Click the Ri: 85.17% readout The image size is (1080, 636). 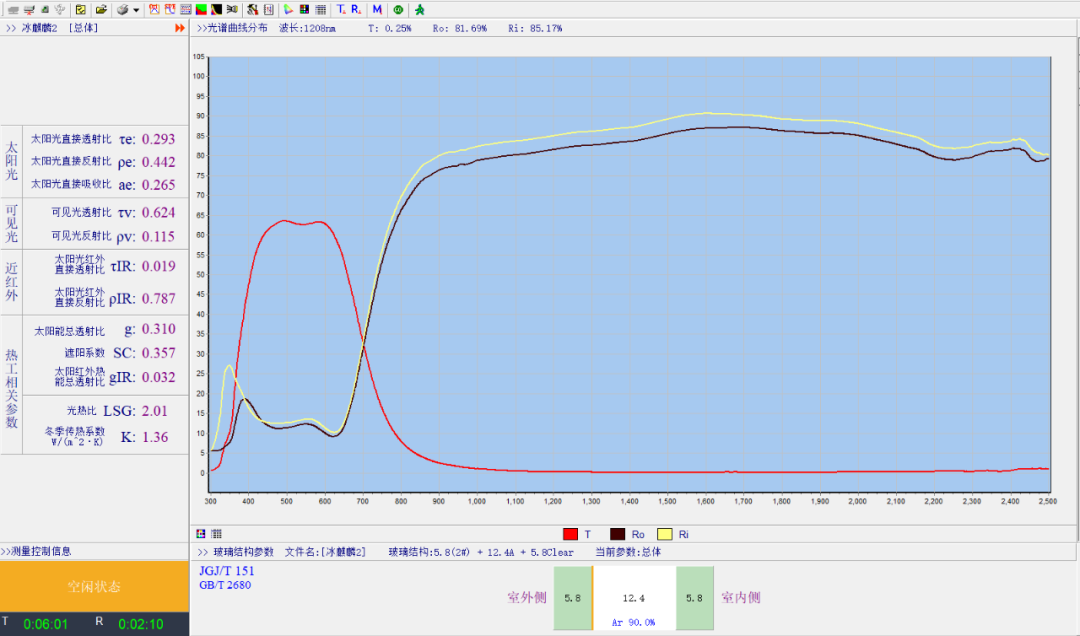[x=535, y=28]
